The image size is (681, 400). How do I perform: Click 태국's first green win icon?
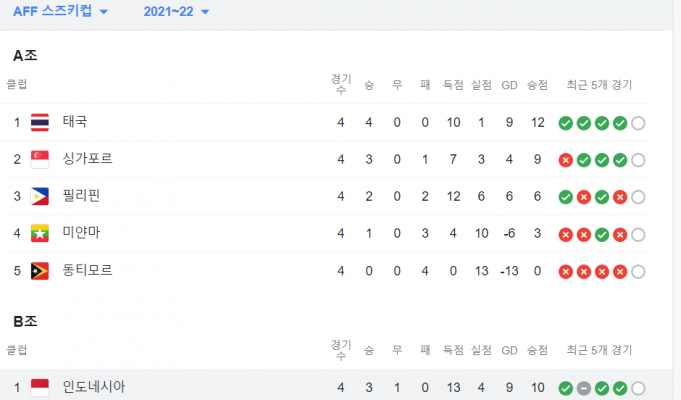[x=565, y=123]
